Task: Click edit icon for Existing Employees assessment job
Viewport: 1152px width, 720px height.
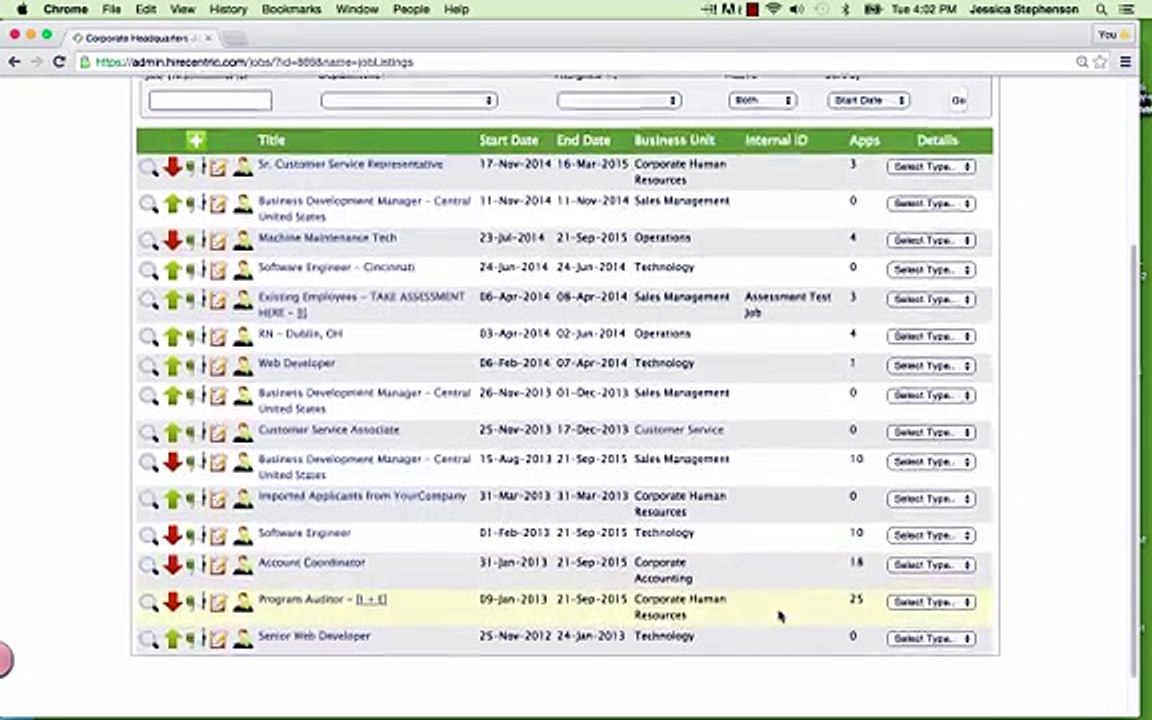Action: click(x=218, y=300)
